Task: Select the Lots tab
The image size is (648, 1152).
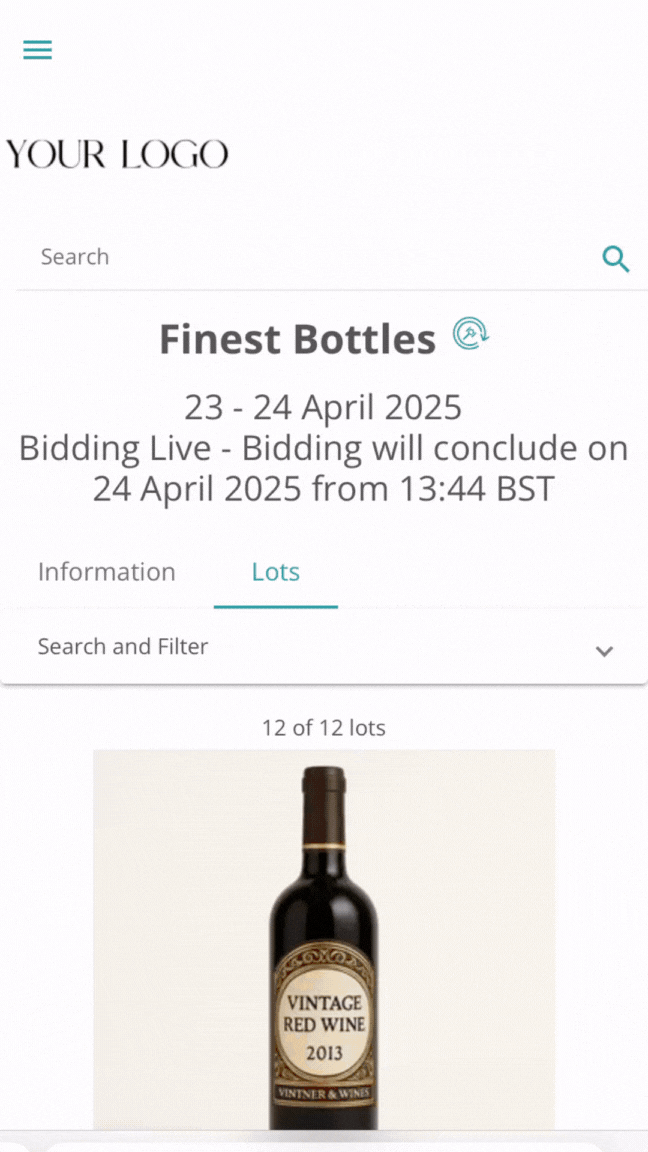Action: pos(276,572)
